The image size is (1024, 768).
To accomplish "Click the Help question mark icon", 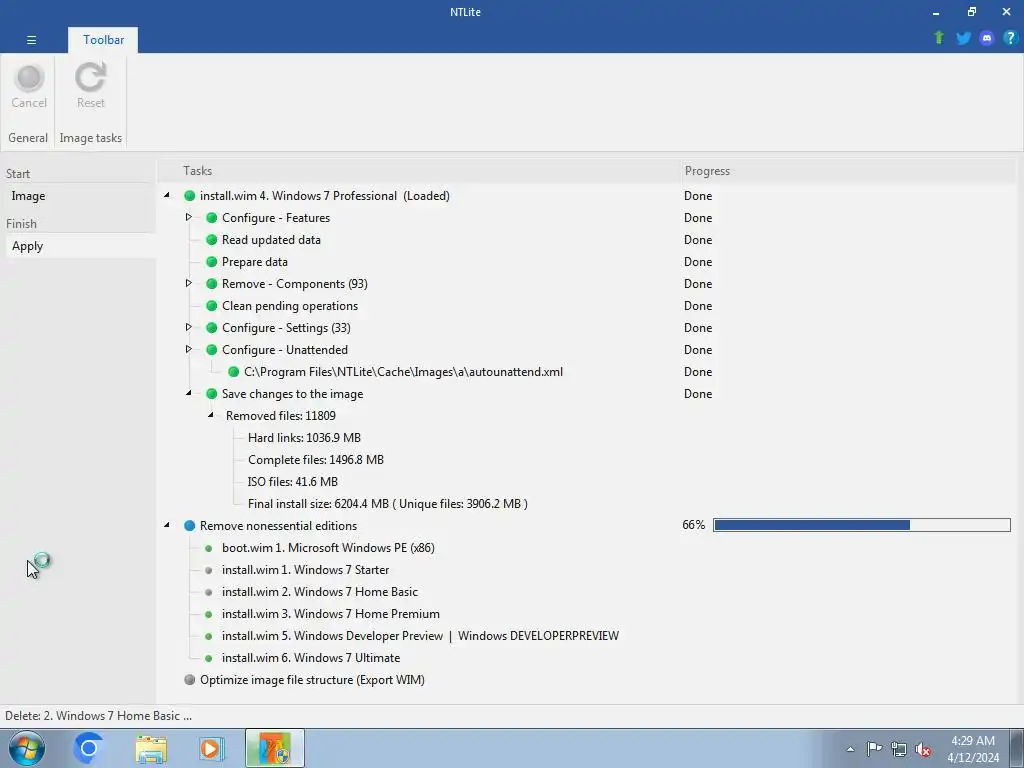I will (x=1010, y=38).
